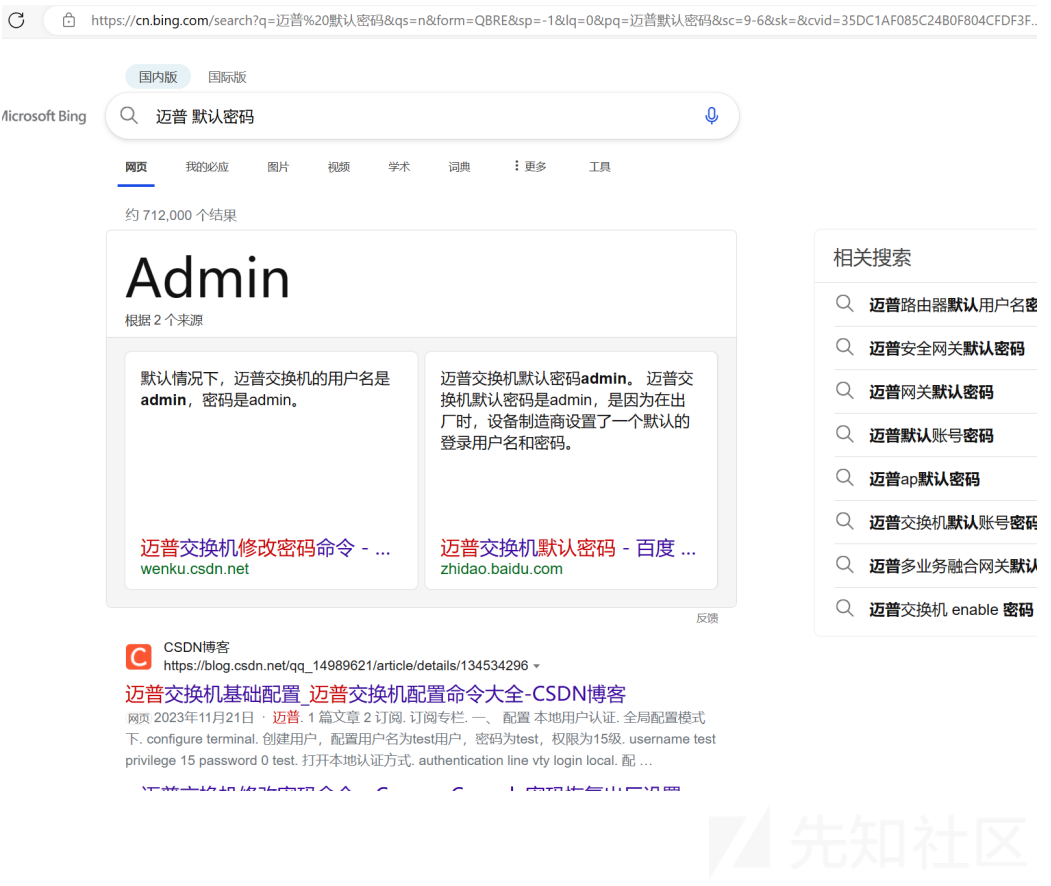Open the 我的必应 tab
Screen dimensions: 1051x886
point(207,167)
